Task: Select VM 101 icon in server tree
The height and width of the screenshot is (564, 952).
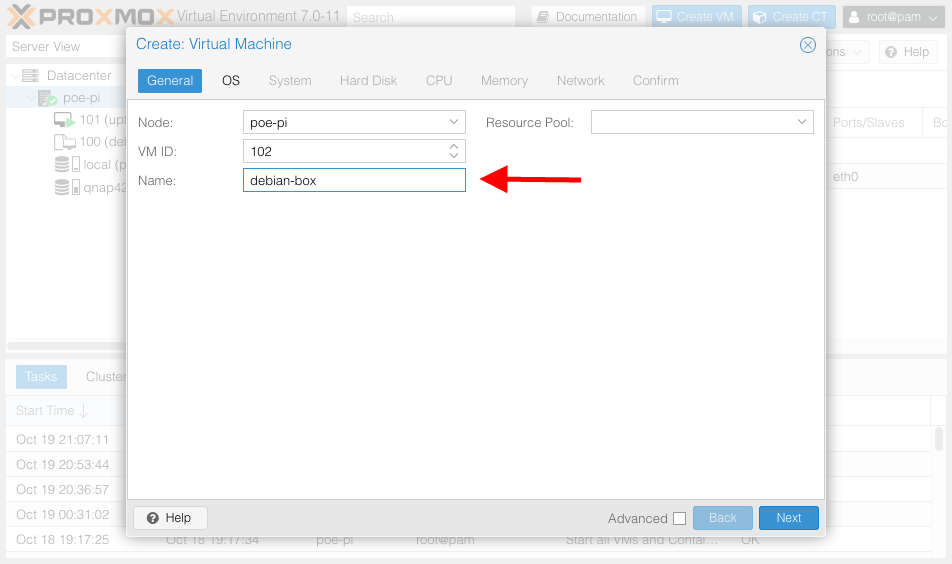Action: coord(64,120)
